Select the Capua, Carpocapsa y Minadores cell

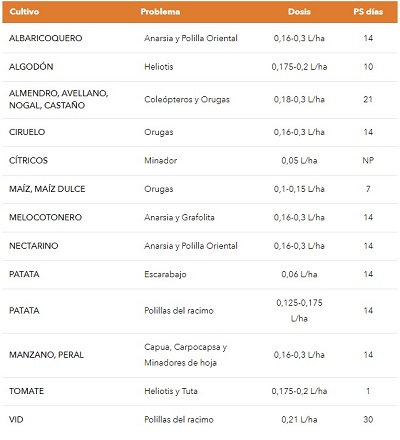(185, 355)
